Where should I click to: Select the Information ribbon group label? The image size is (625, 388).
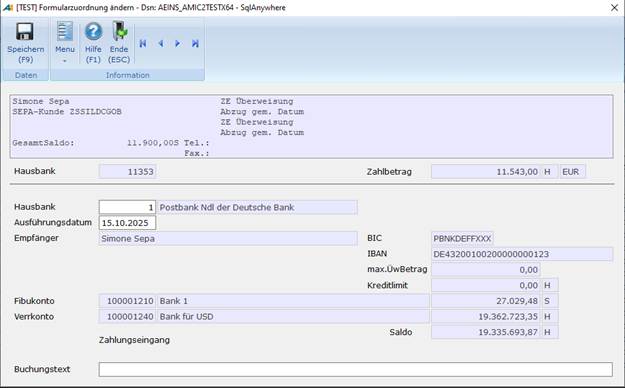pyautogui.click(x=128, y=75)
